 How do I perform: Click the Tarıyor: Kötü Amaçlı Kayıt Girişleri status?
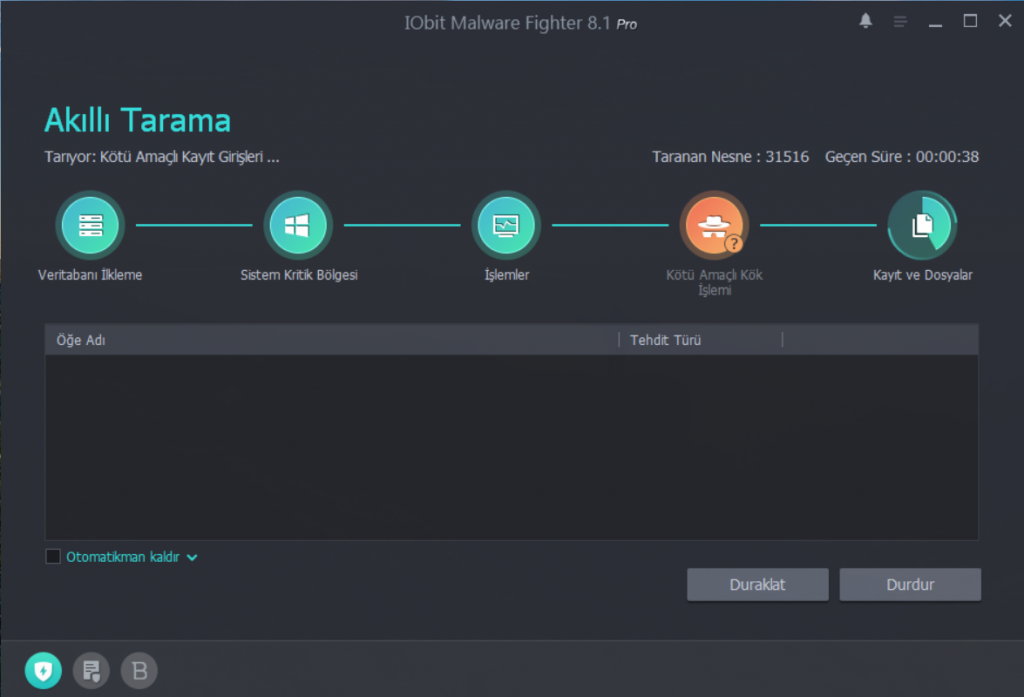pyautogui.click(x=162, y=157)
